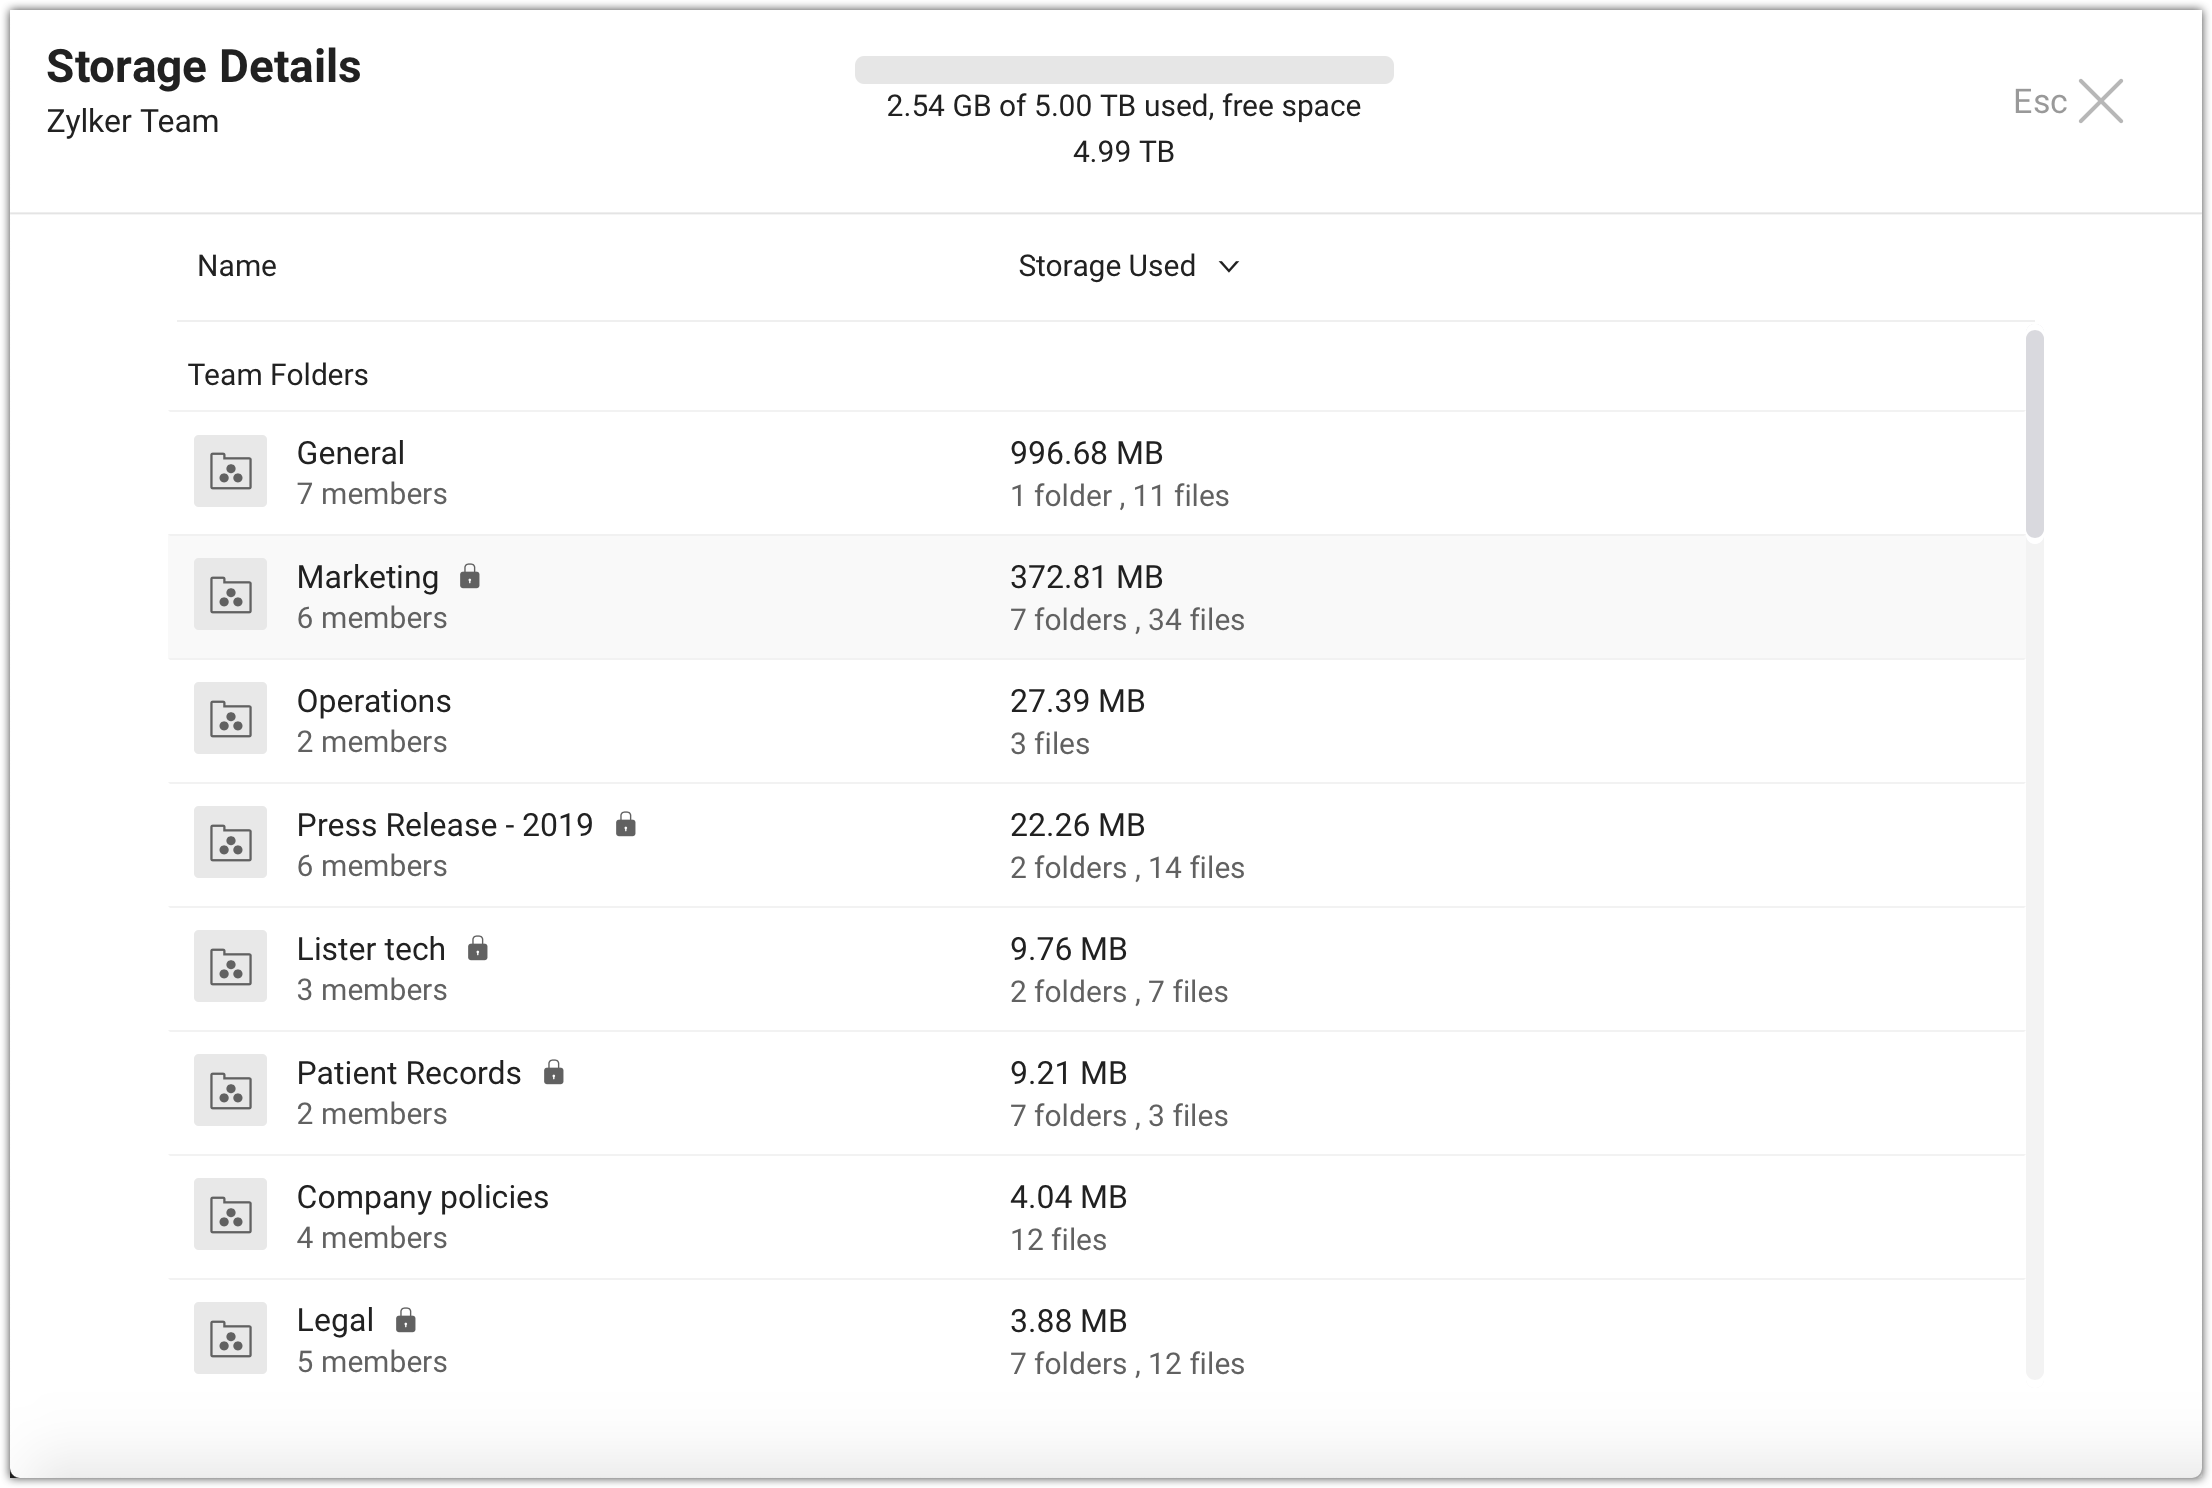Image resolution: width=2212 pixels, height=1488 pixels.
Task: Click the Lister tech folder icon
Action: [x=230, y=967]
